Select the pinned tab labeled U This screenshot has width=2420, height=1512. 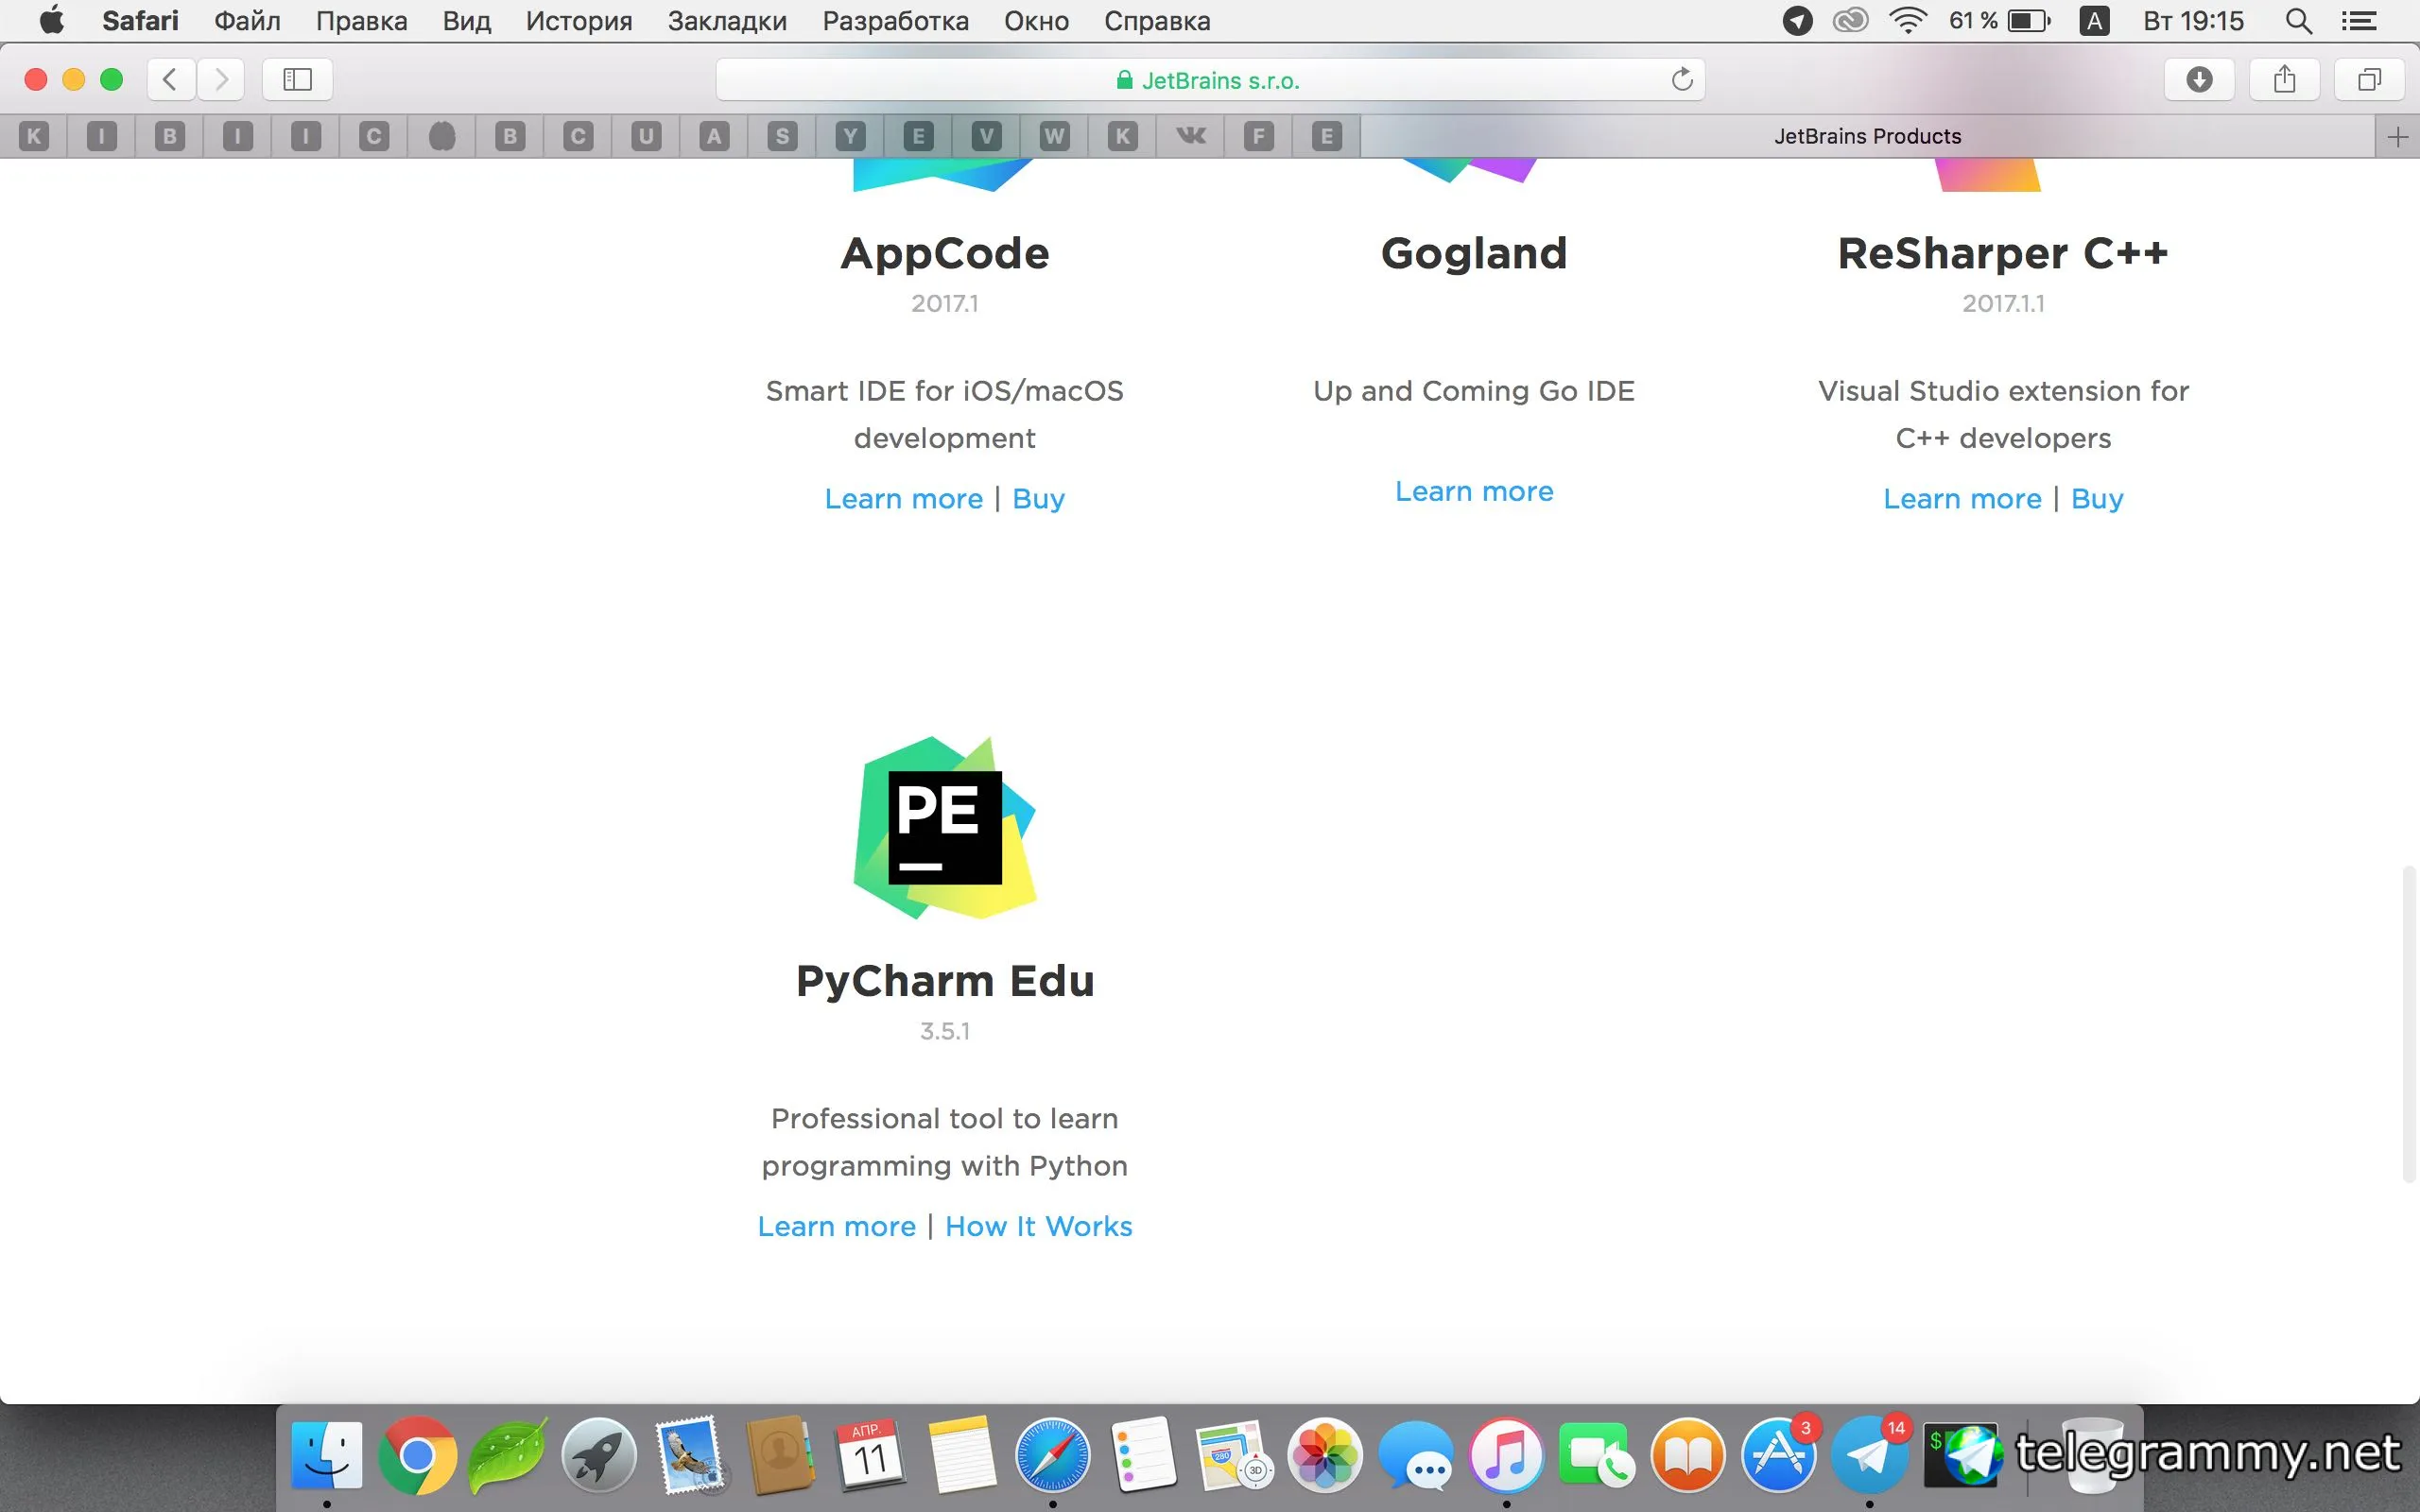646,136
